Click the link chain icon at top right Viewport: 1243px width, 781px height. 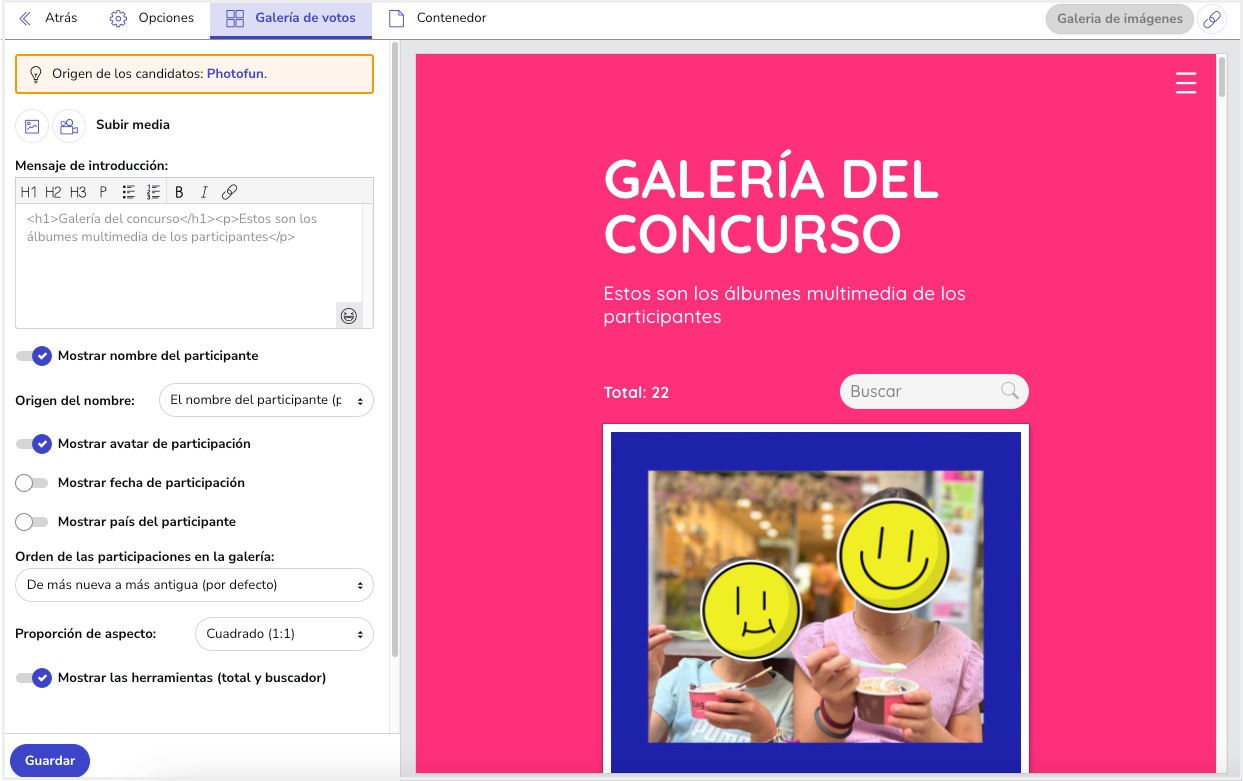[1212, 19]
